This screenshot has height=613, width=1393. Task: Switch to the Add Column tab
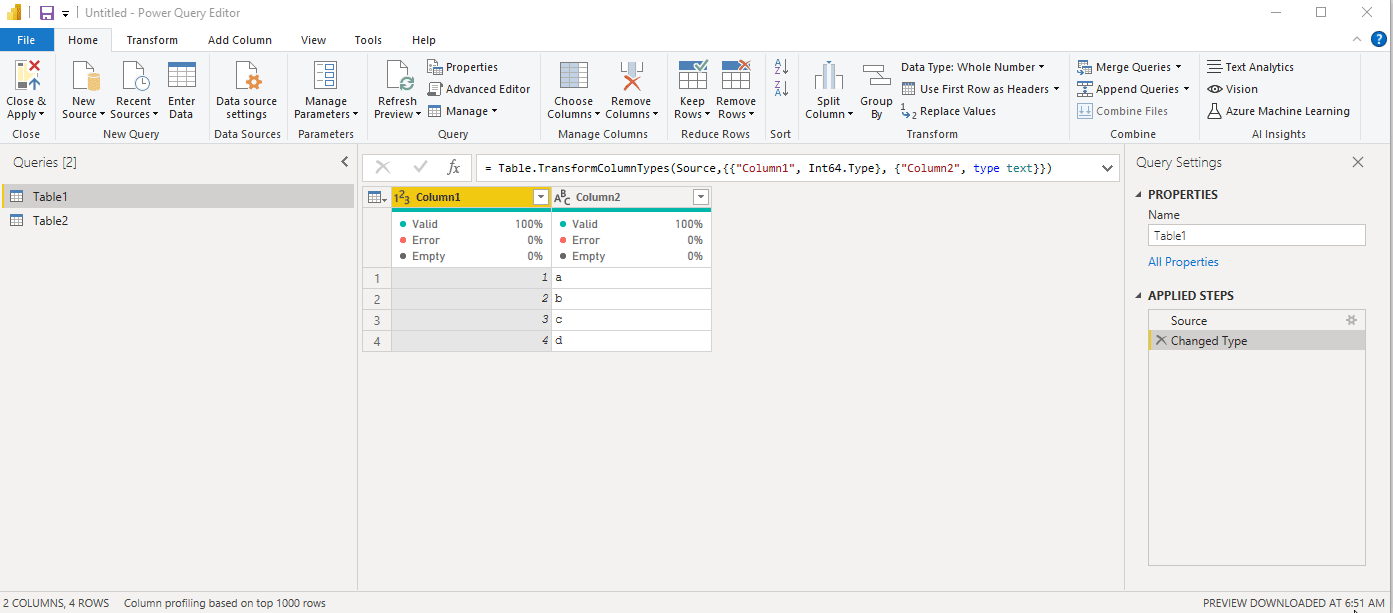(x=240, y=40)
